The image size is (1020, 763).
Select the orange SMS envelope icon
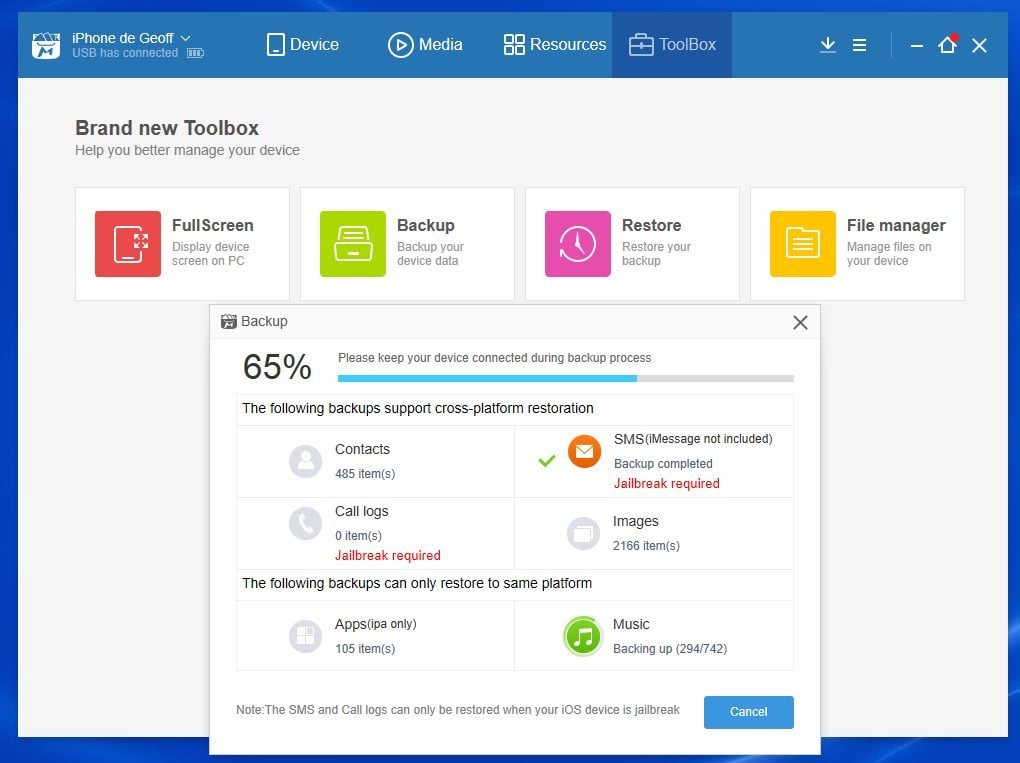pos(584,452)
